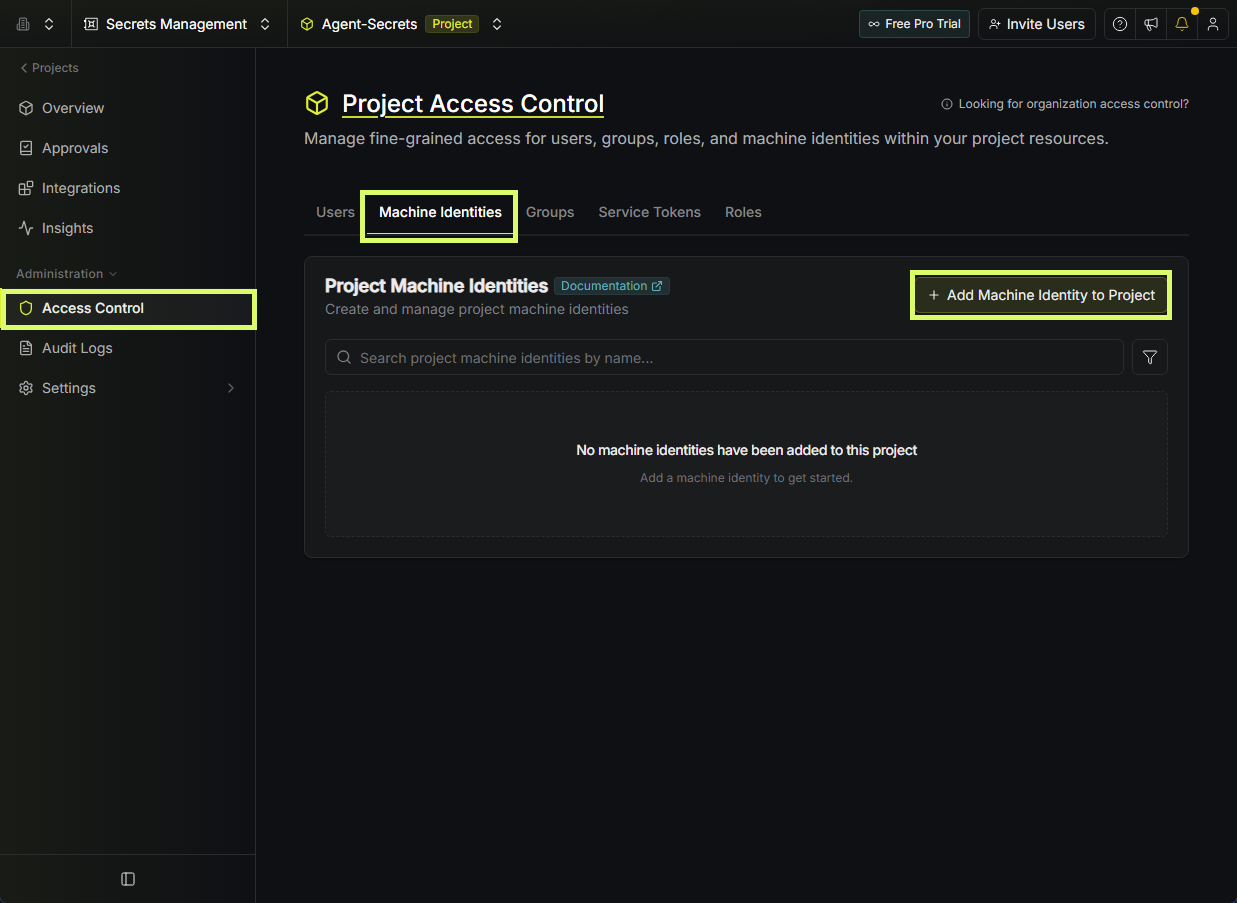Click the Approvals checklist icon
This screenshot has width=1237, height=903.
[x=26, y=148]
